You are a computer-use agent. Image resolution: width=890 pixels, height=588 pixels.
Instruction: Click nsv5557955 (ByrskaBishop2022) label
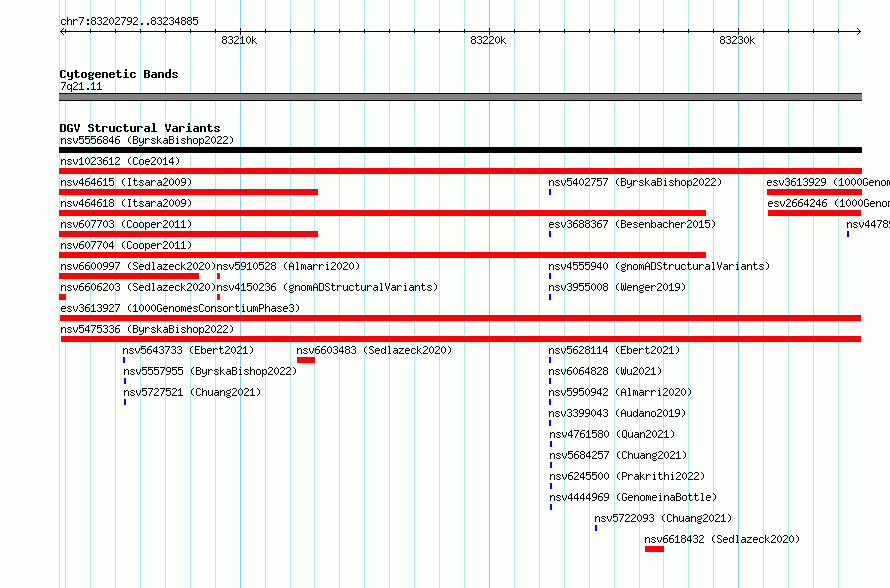point(210,371)
